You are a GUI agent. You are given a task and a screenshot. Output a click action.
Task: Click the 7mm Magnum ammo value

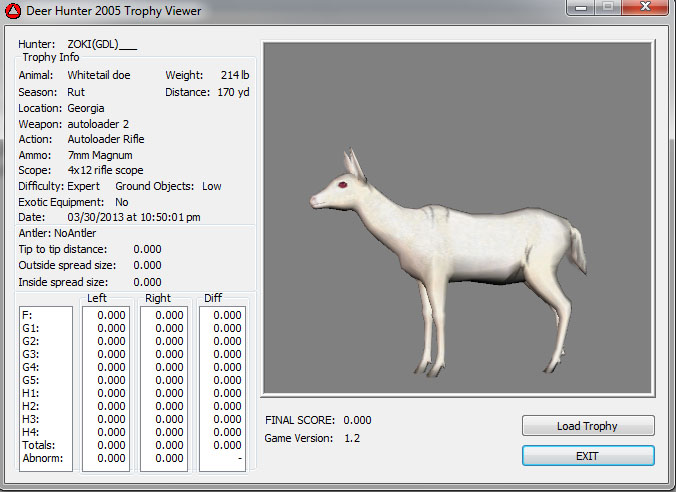pyautogui.click(x=100, y=155)
